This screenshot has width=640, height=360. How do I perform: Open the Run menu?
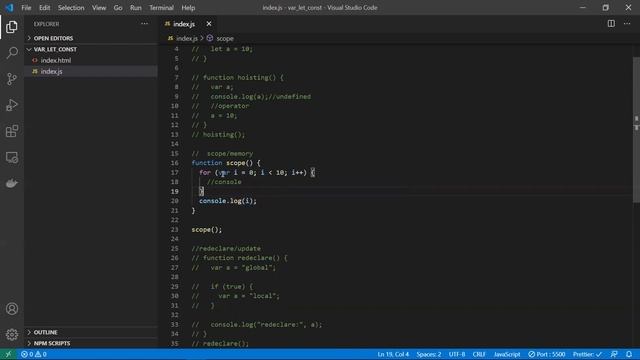[x=136, y=7]
